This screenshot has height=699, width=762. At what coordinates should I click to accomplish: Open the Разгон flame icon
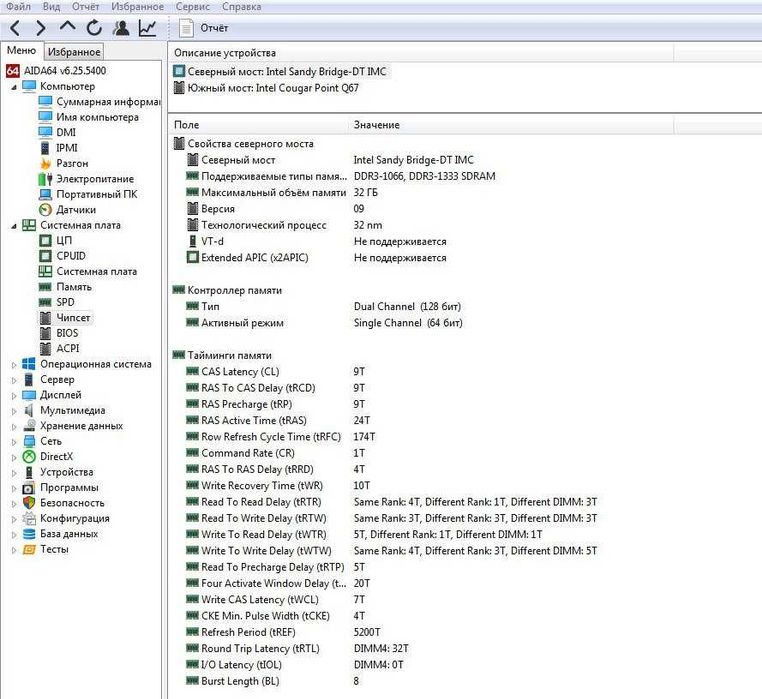(45, 163)
